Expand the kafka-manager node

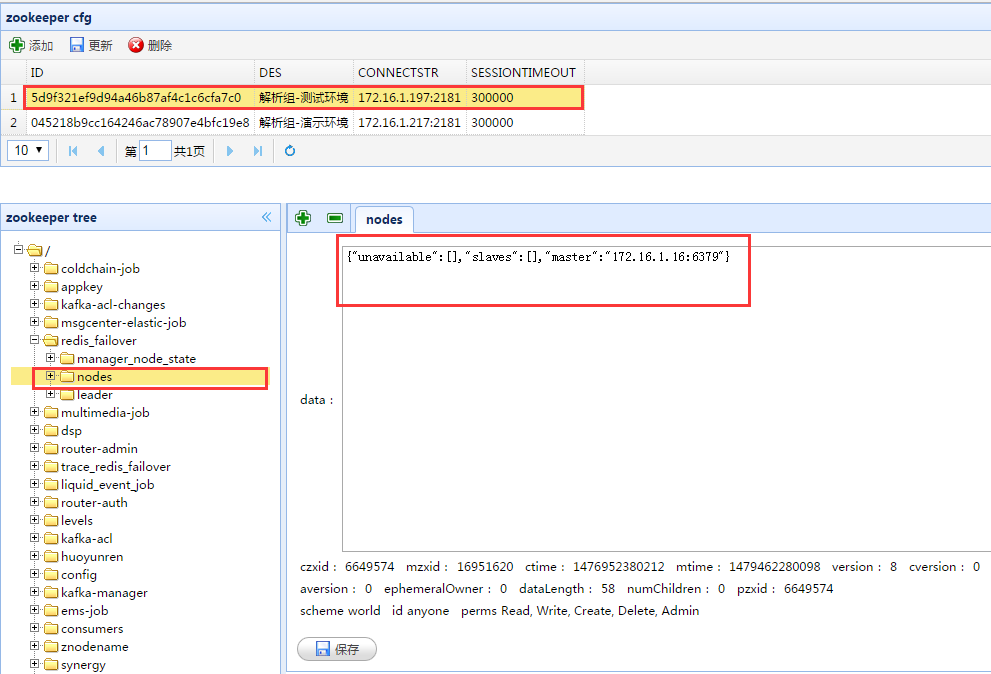click(x=35, y=592)
